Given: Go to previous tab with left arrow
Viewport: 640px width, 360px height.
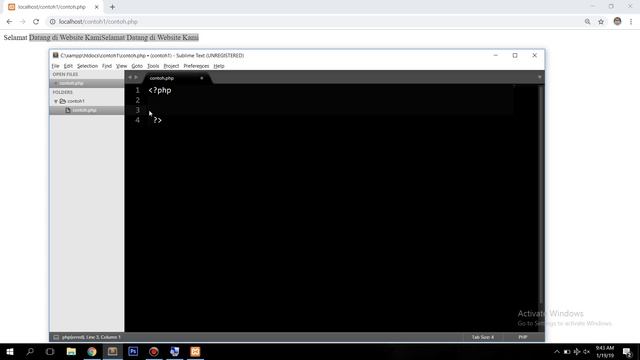Looking at the screenshot, I should pos(130,77).
